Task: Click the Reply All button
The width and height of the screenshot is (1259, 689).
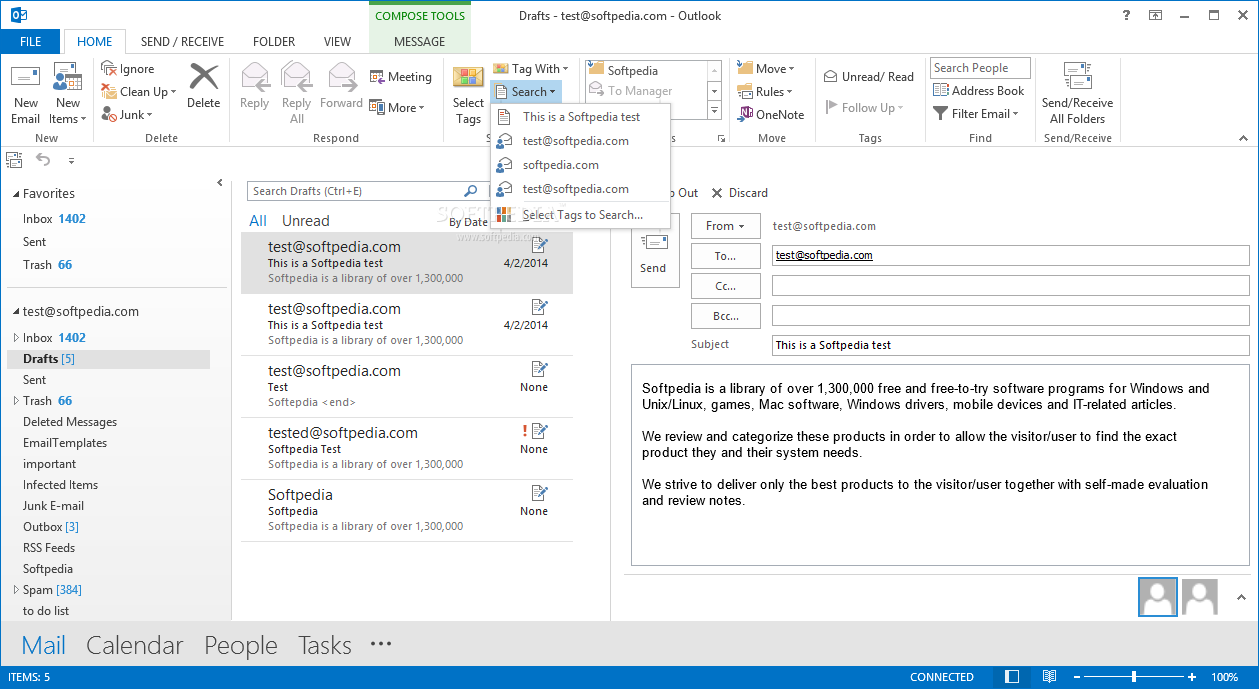Action: [x=297, y=93]
